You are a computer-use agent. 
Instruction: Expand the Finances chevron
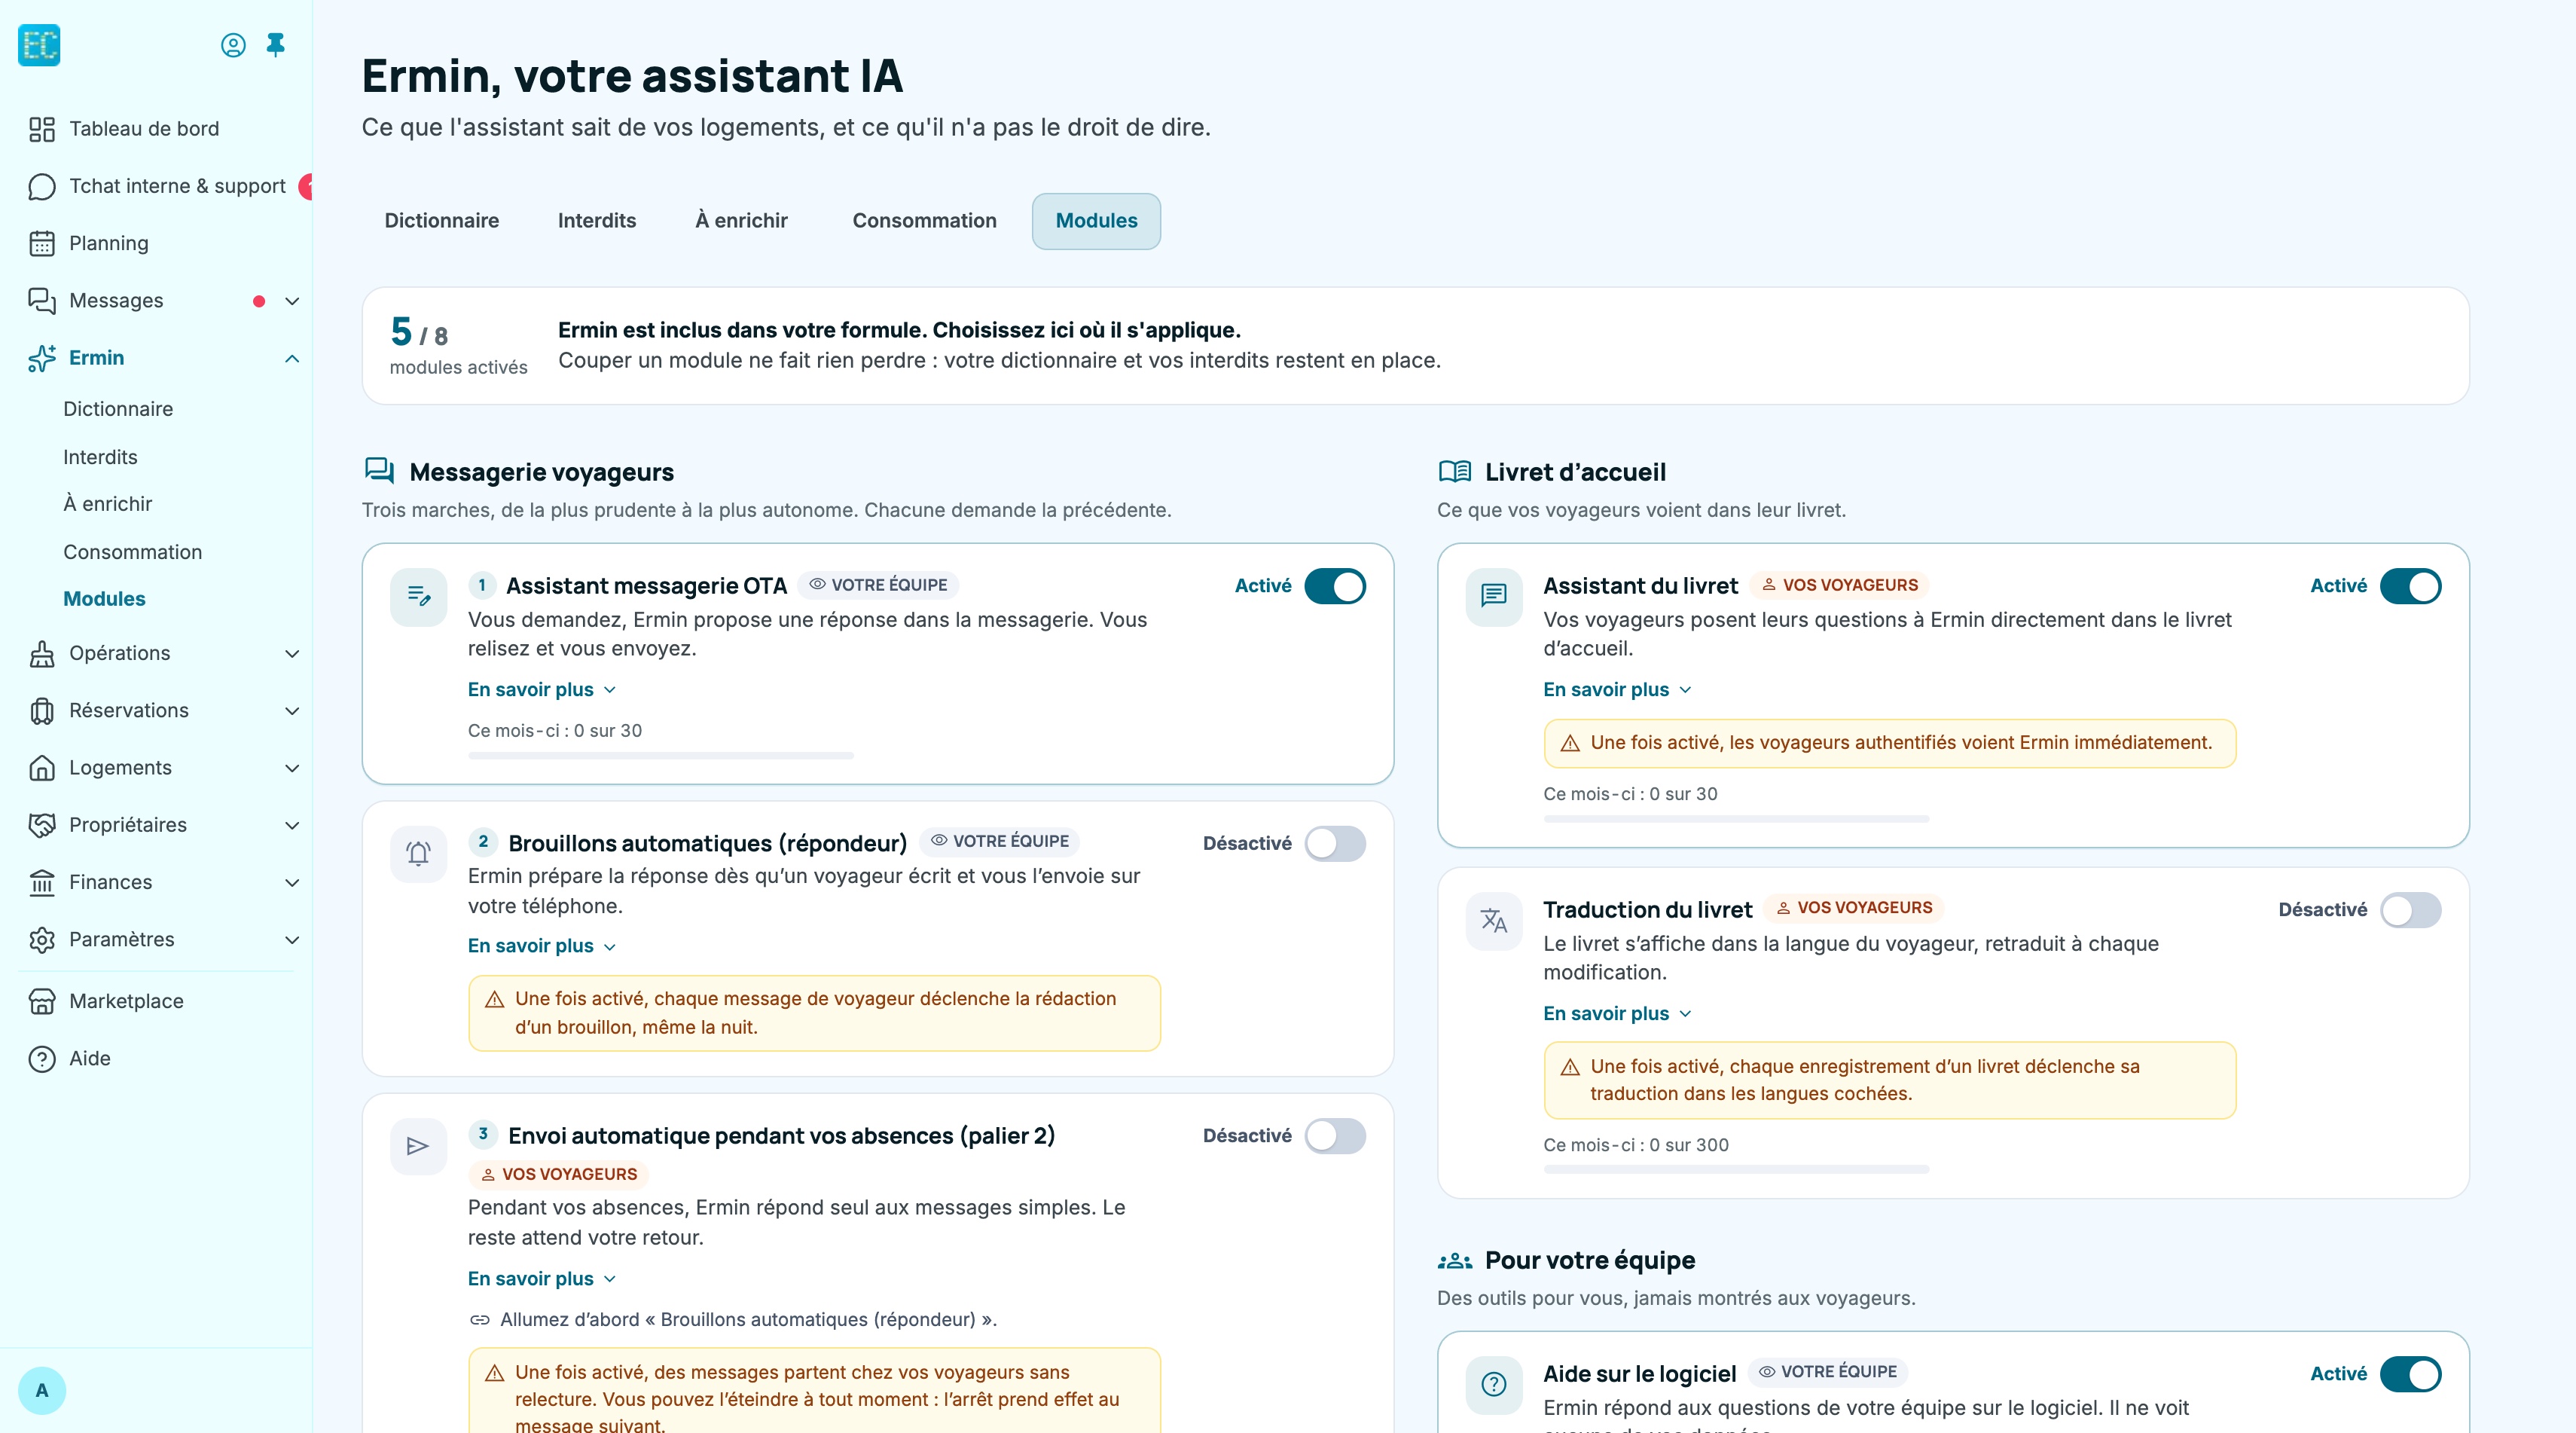coord(292,882)
